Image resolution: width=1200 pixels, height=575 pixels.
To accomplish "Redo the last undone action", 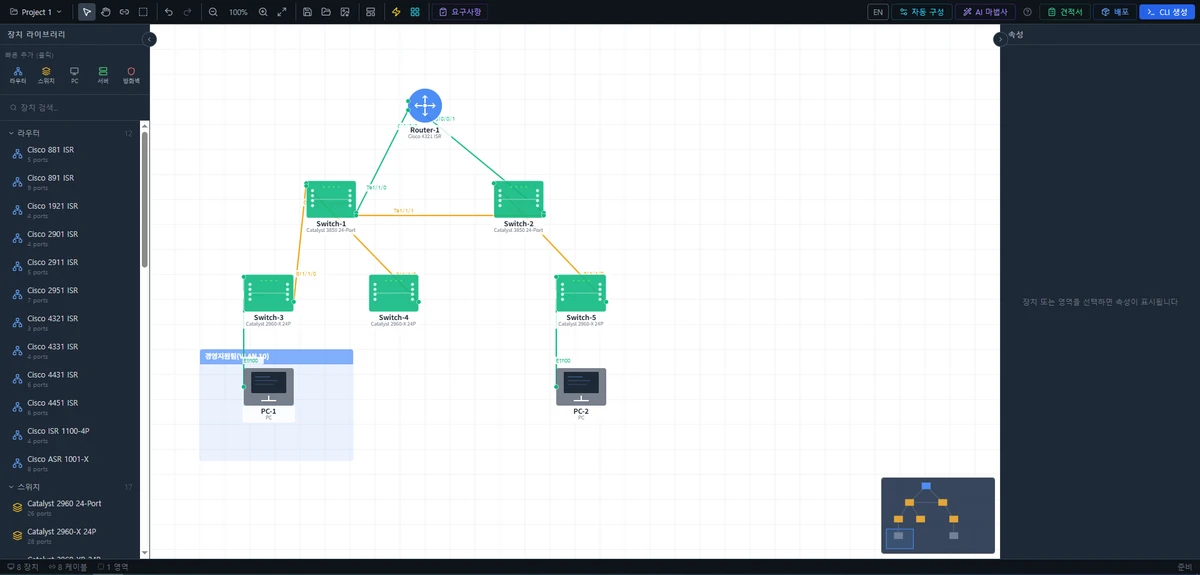I will [187, 12].
